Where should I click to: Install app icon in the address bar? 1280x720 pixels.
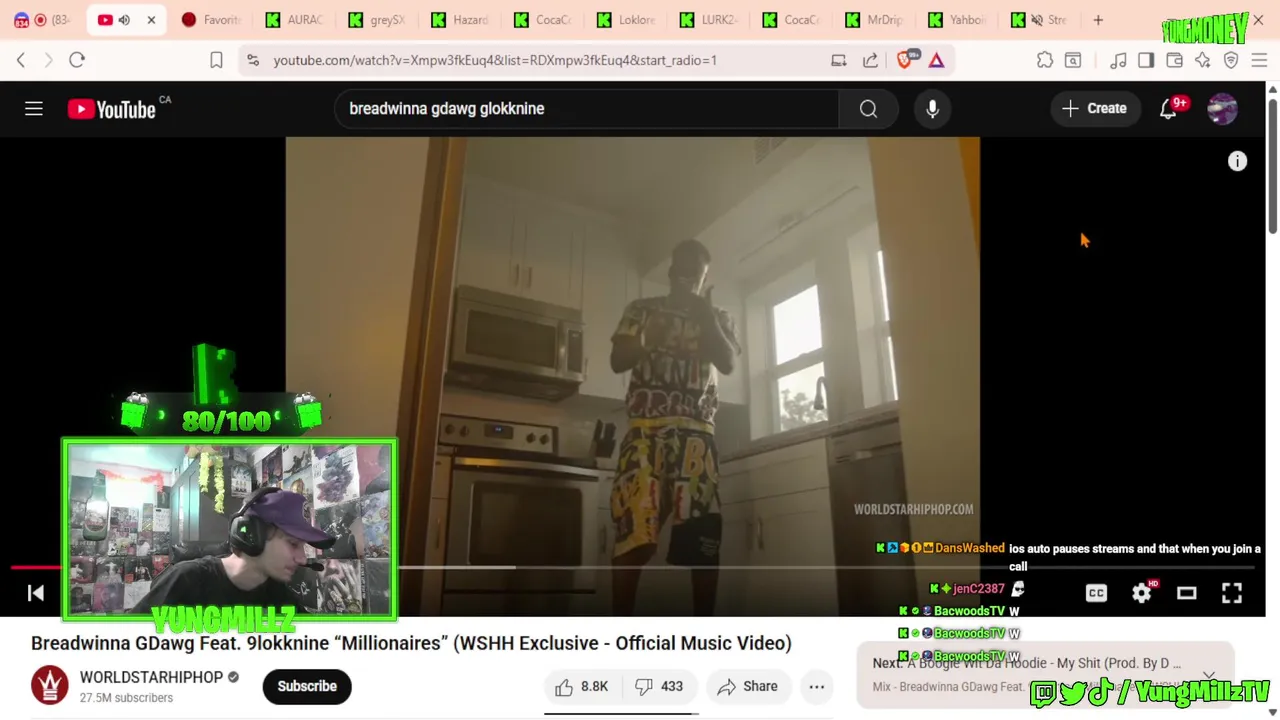(x=838, y=60)
